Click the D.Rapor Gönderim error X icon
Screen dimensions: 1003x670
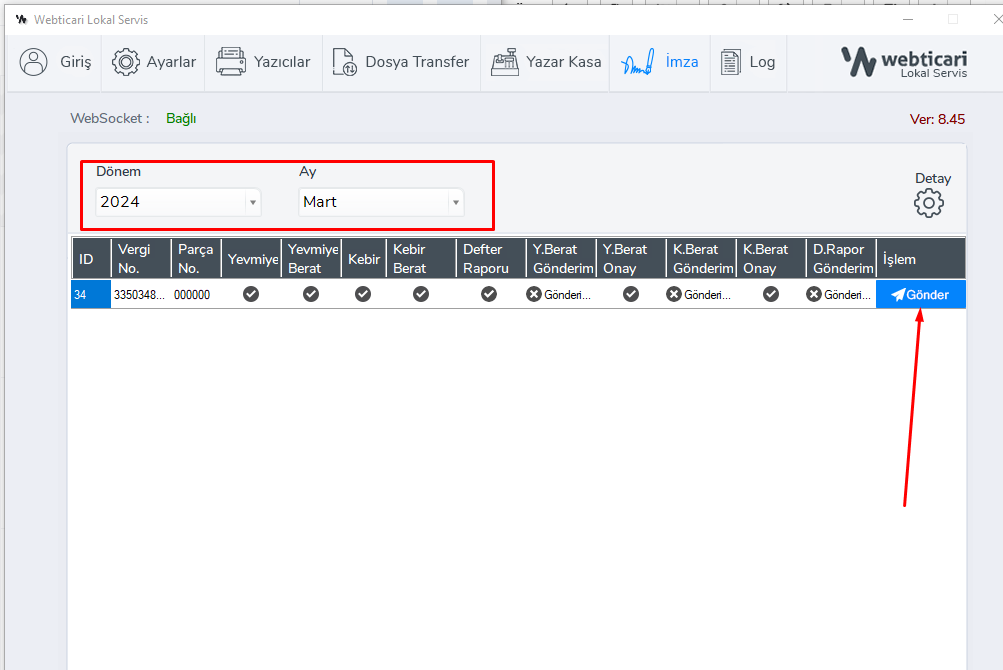[814, 294]
